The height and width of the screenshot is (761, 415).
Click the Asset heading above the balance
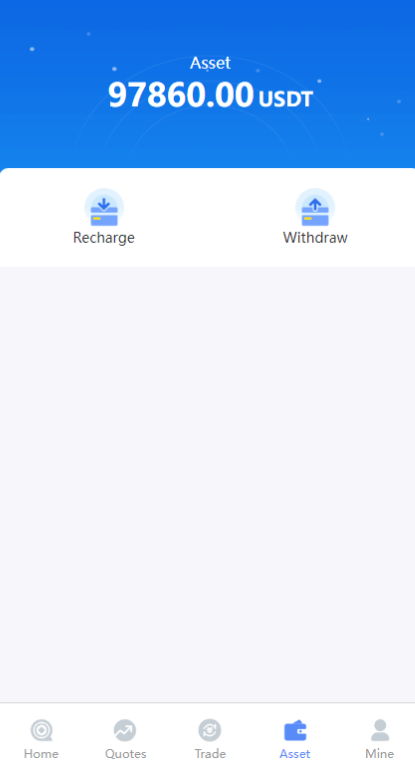[210, 63]
